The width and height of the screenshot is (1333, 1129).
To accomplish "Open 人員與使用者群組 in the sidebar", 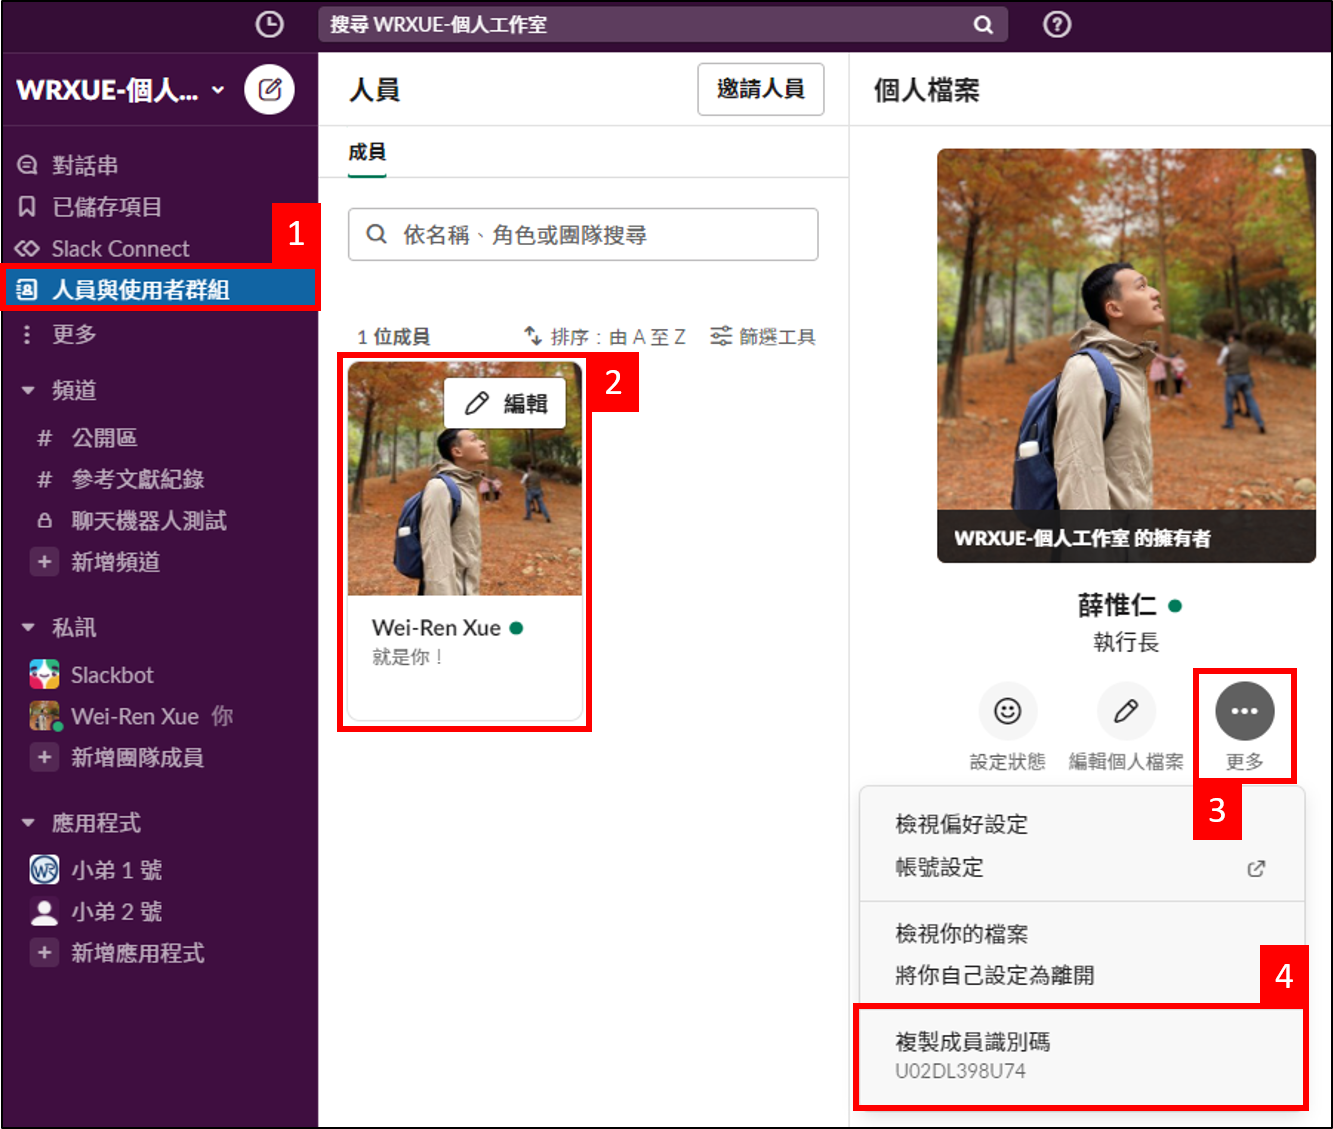I will (159, 290).
